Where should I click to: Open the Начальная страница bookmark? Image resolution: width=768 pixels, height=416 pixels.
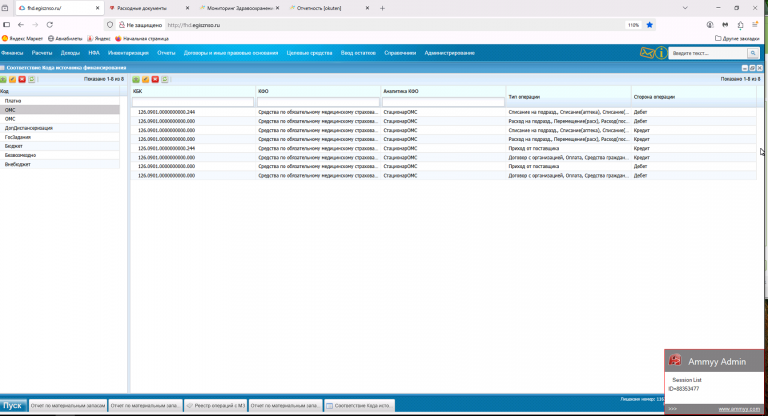click(142, 38)
